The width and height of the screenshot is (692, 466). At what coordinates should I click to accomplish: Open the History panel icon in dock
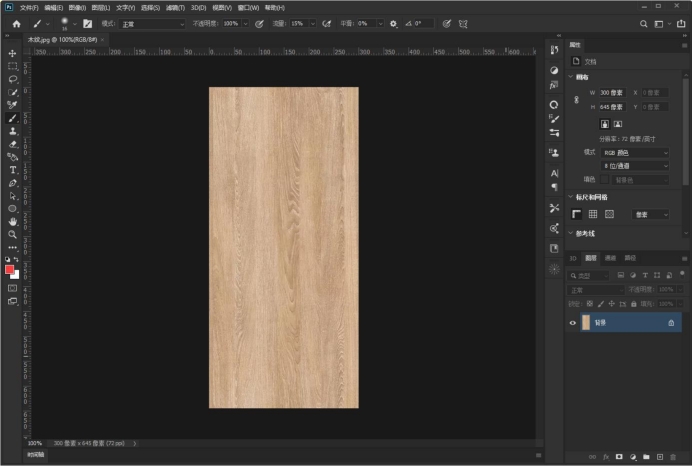(x=554, y=50)
